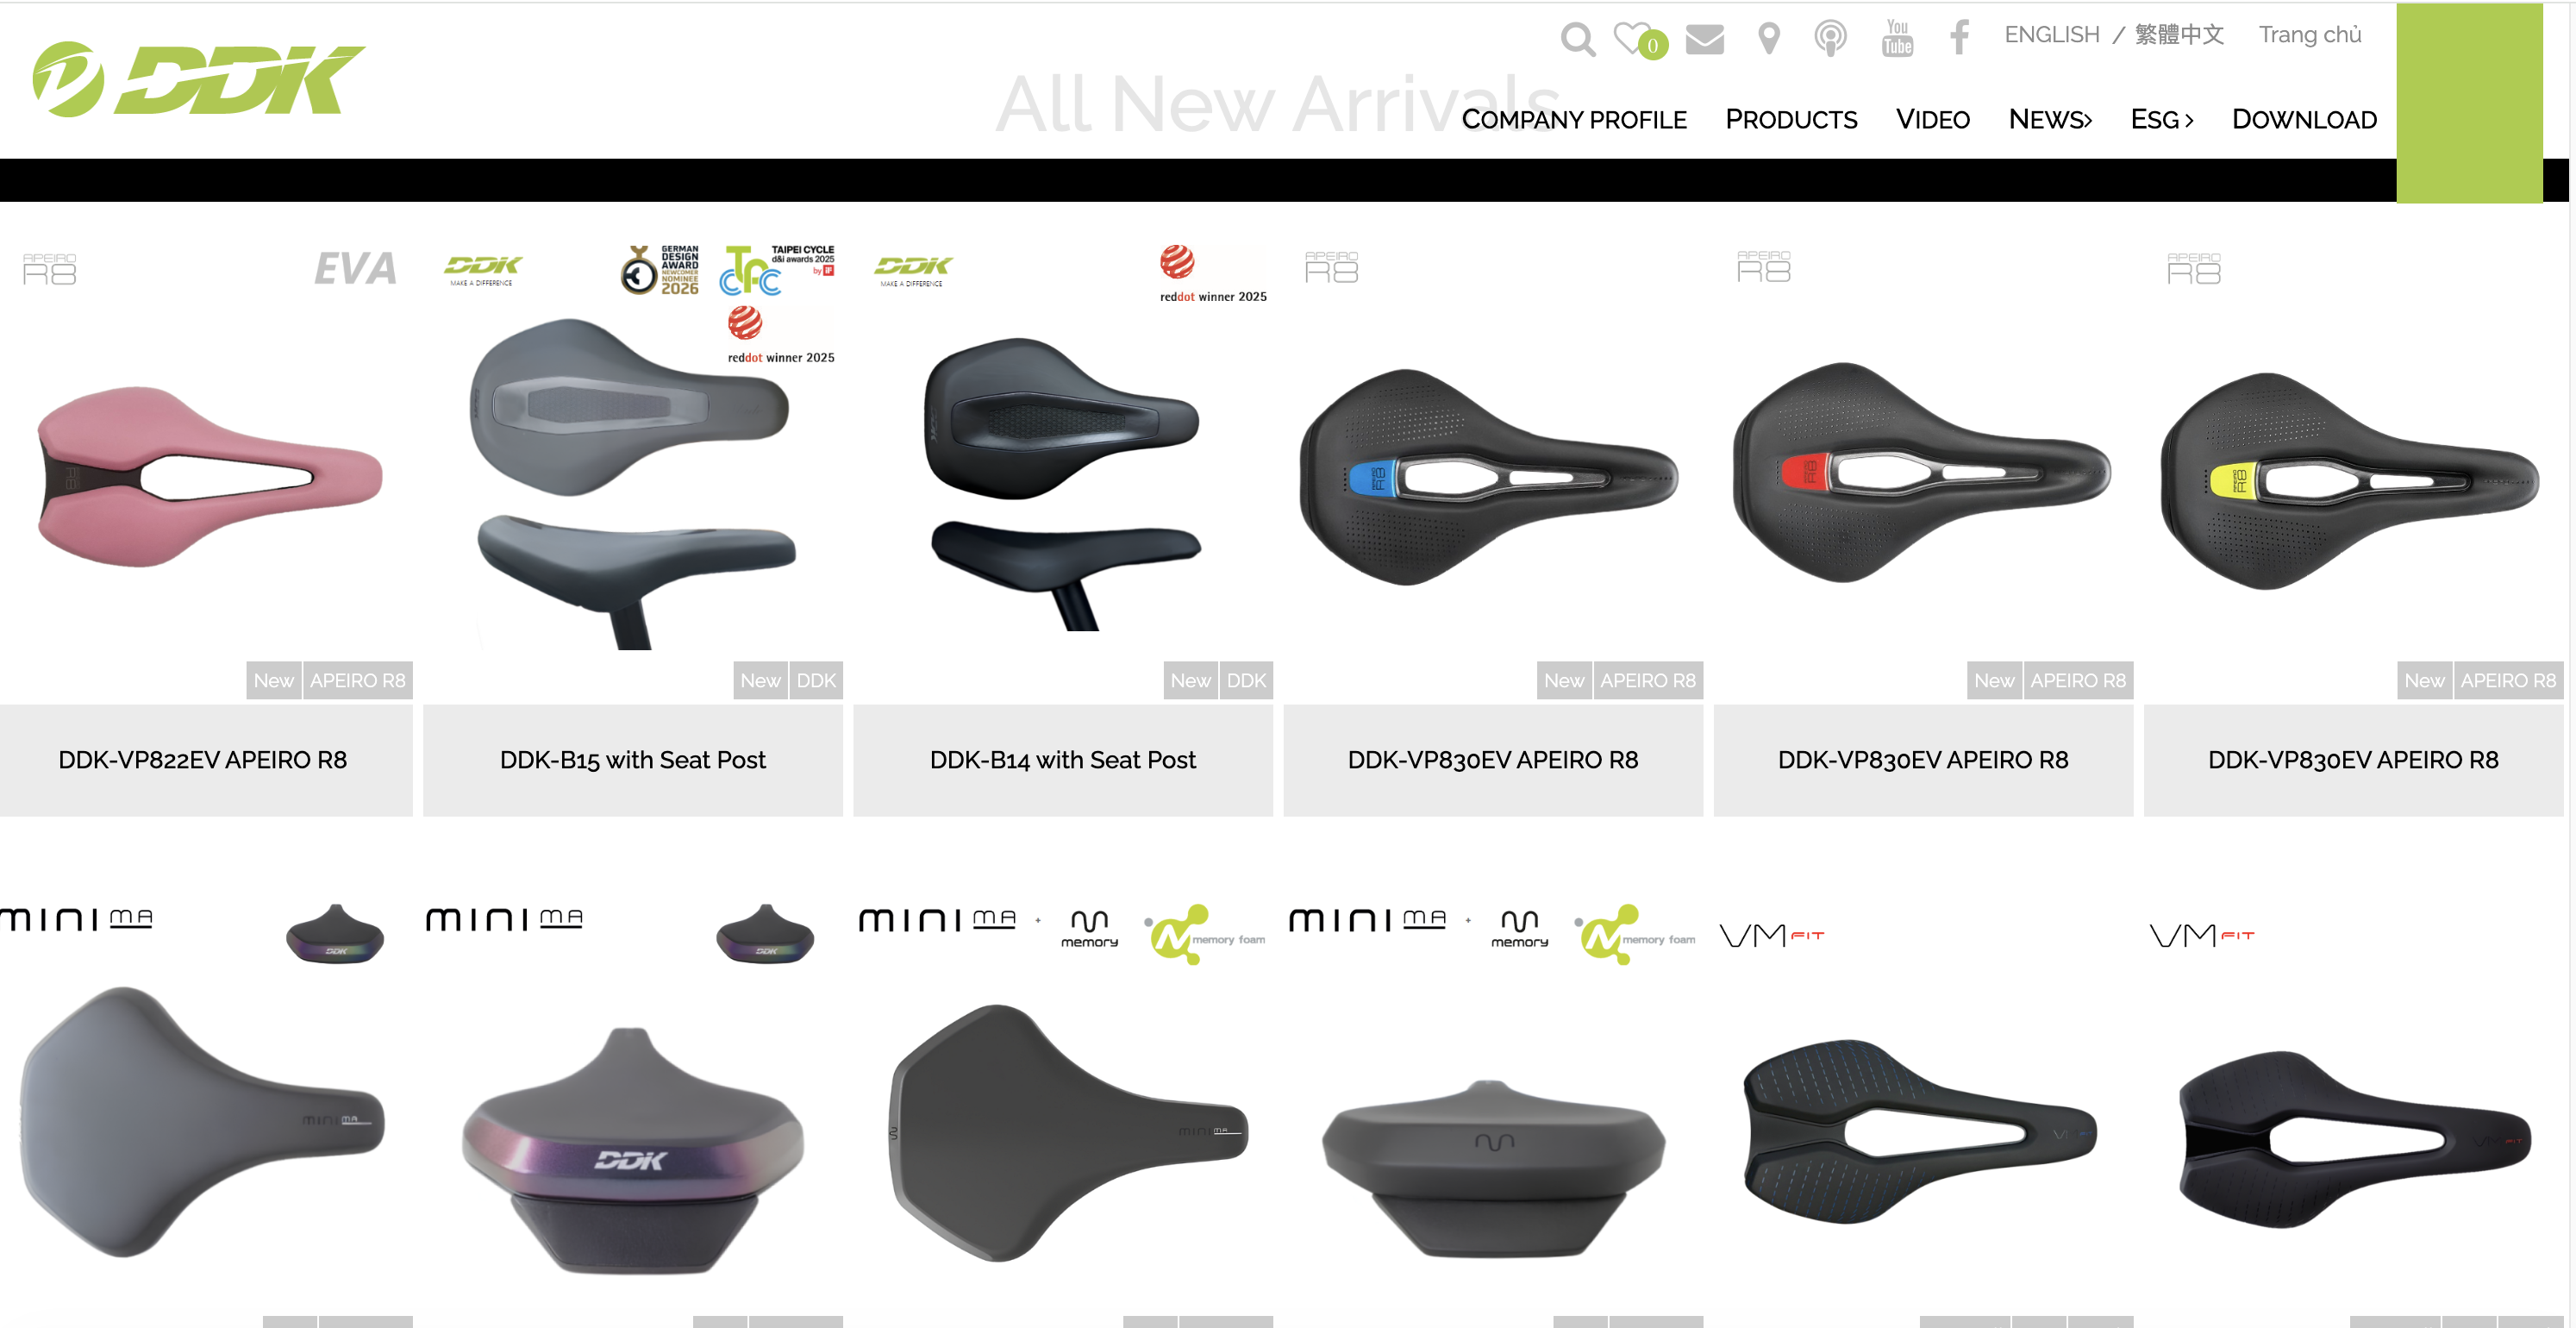Click the wishlist counter badge showing 0

click(1653, 45)
